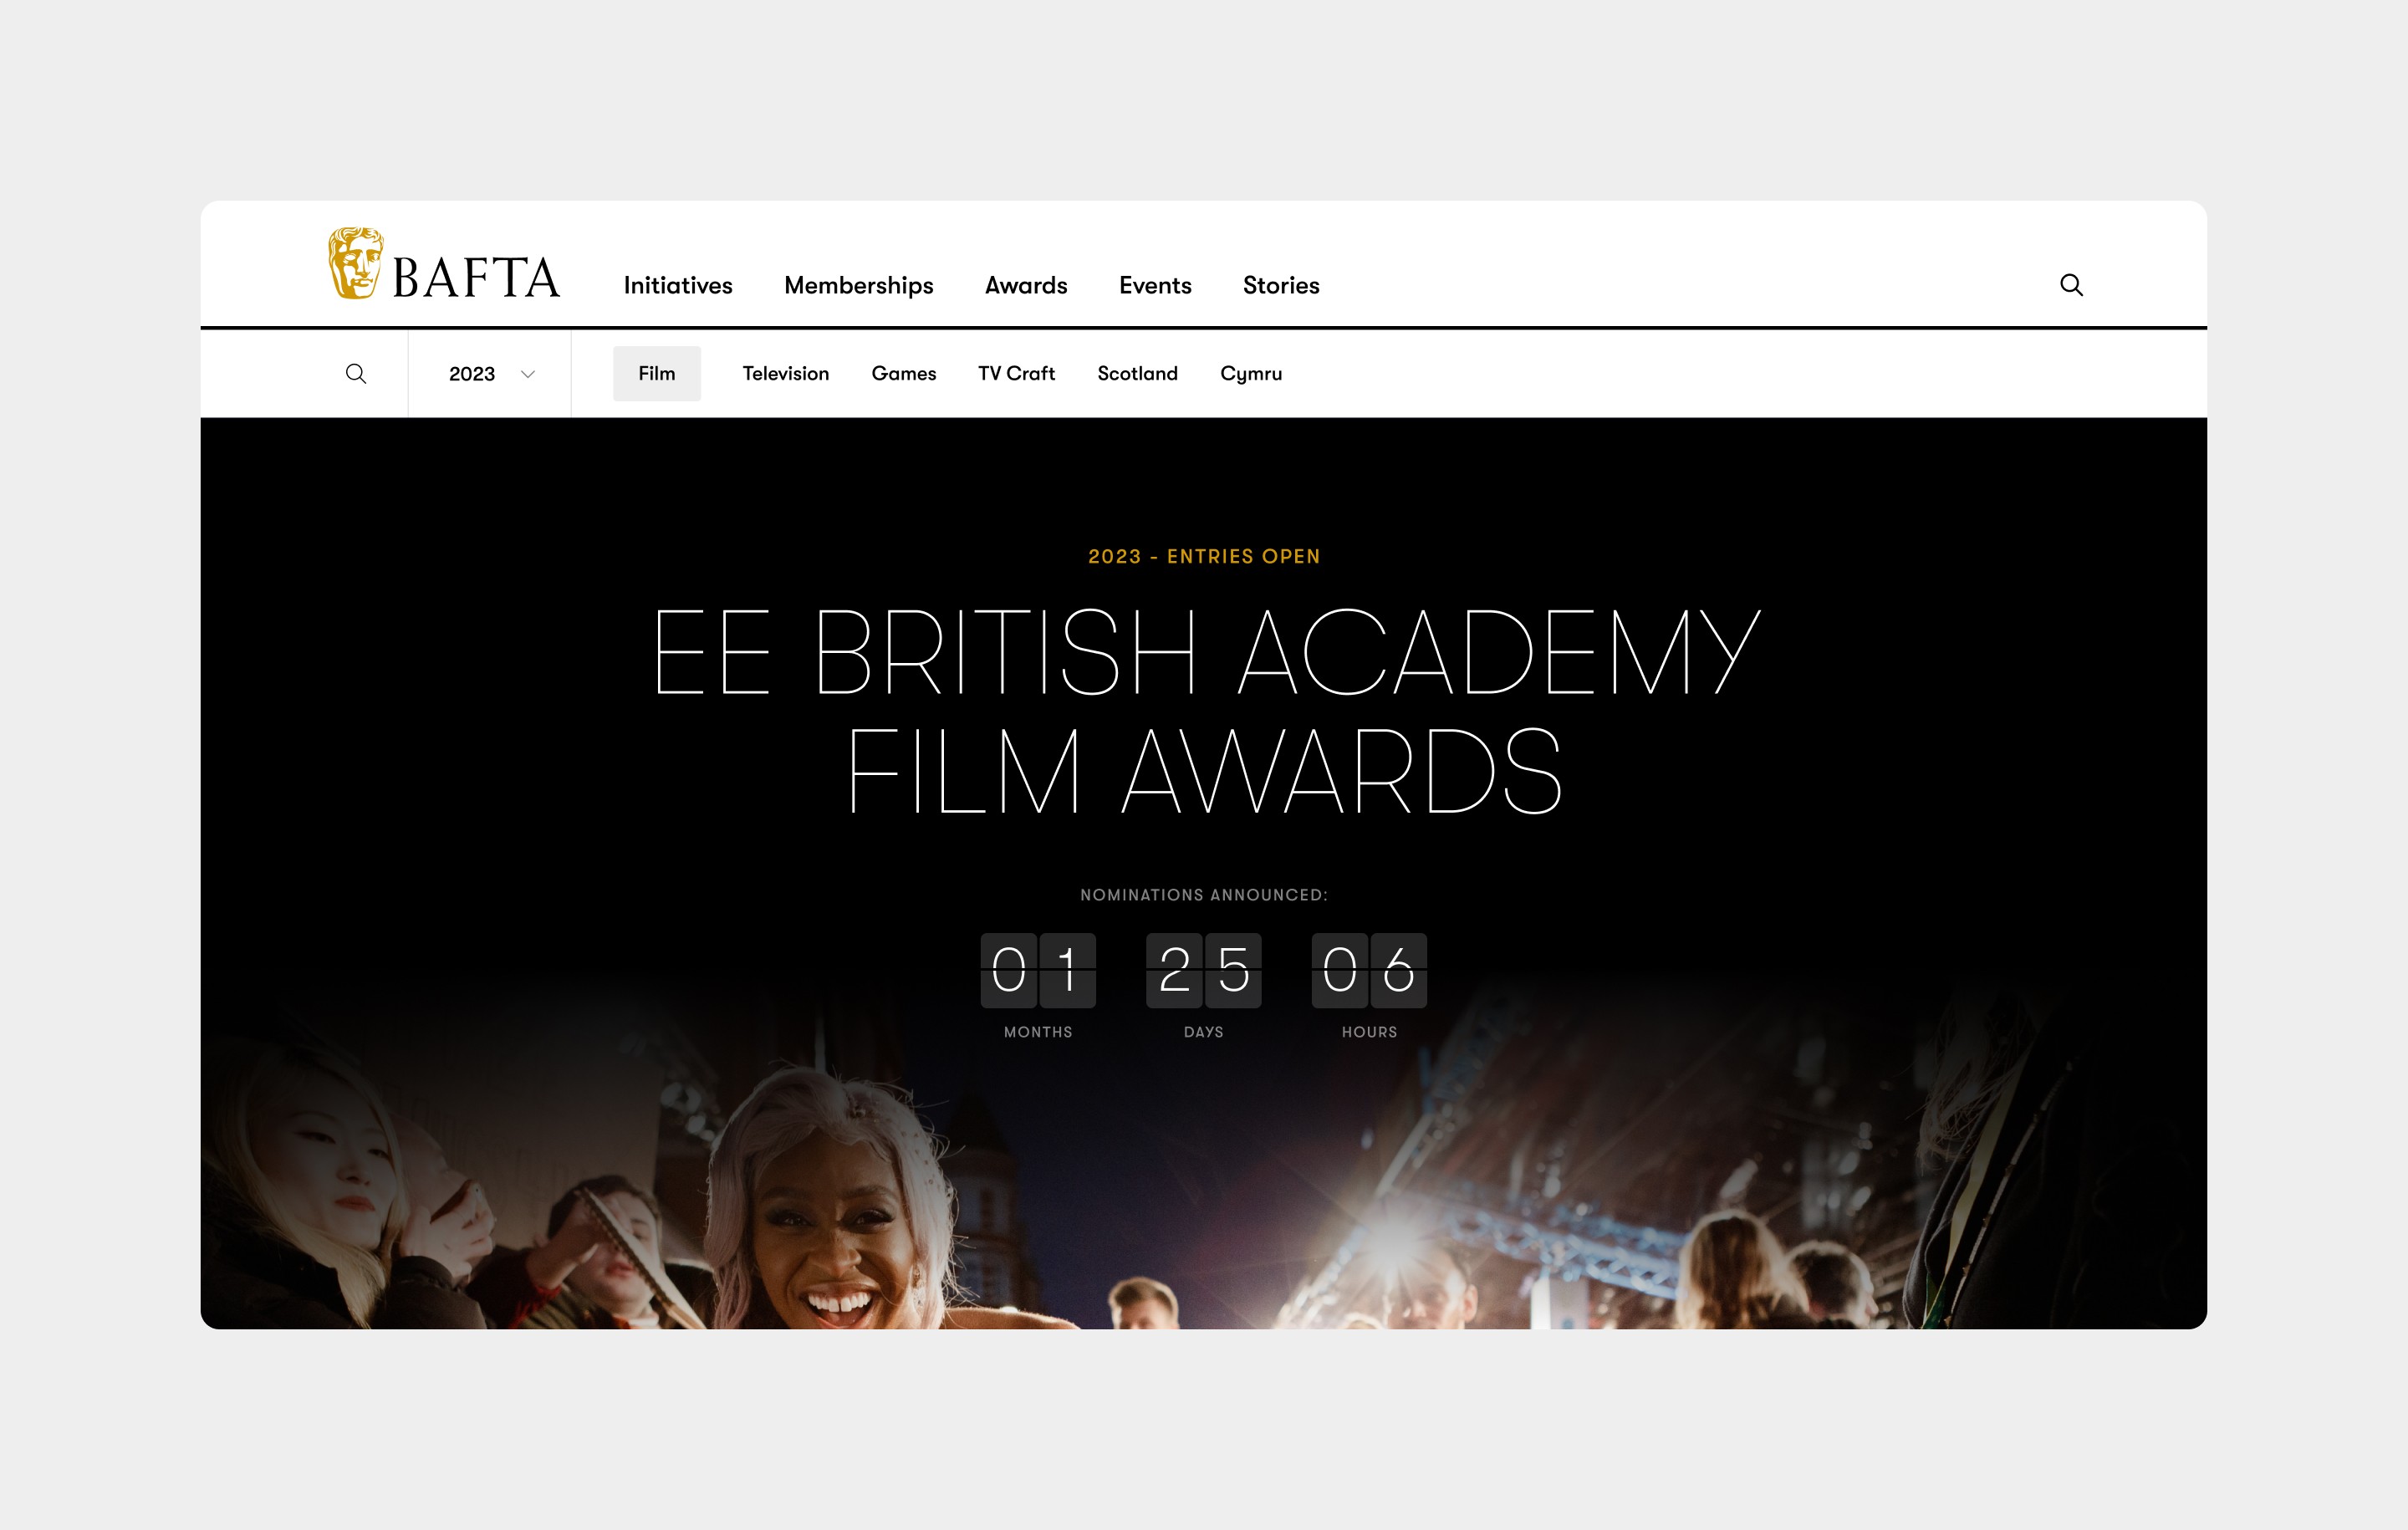Open the Stories link

click(1281, 286)
